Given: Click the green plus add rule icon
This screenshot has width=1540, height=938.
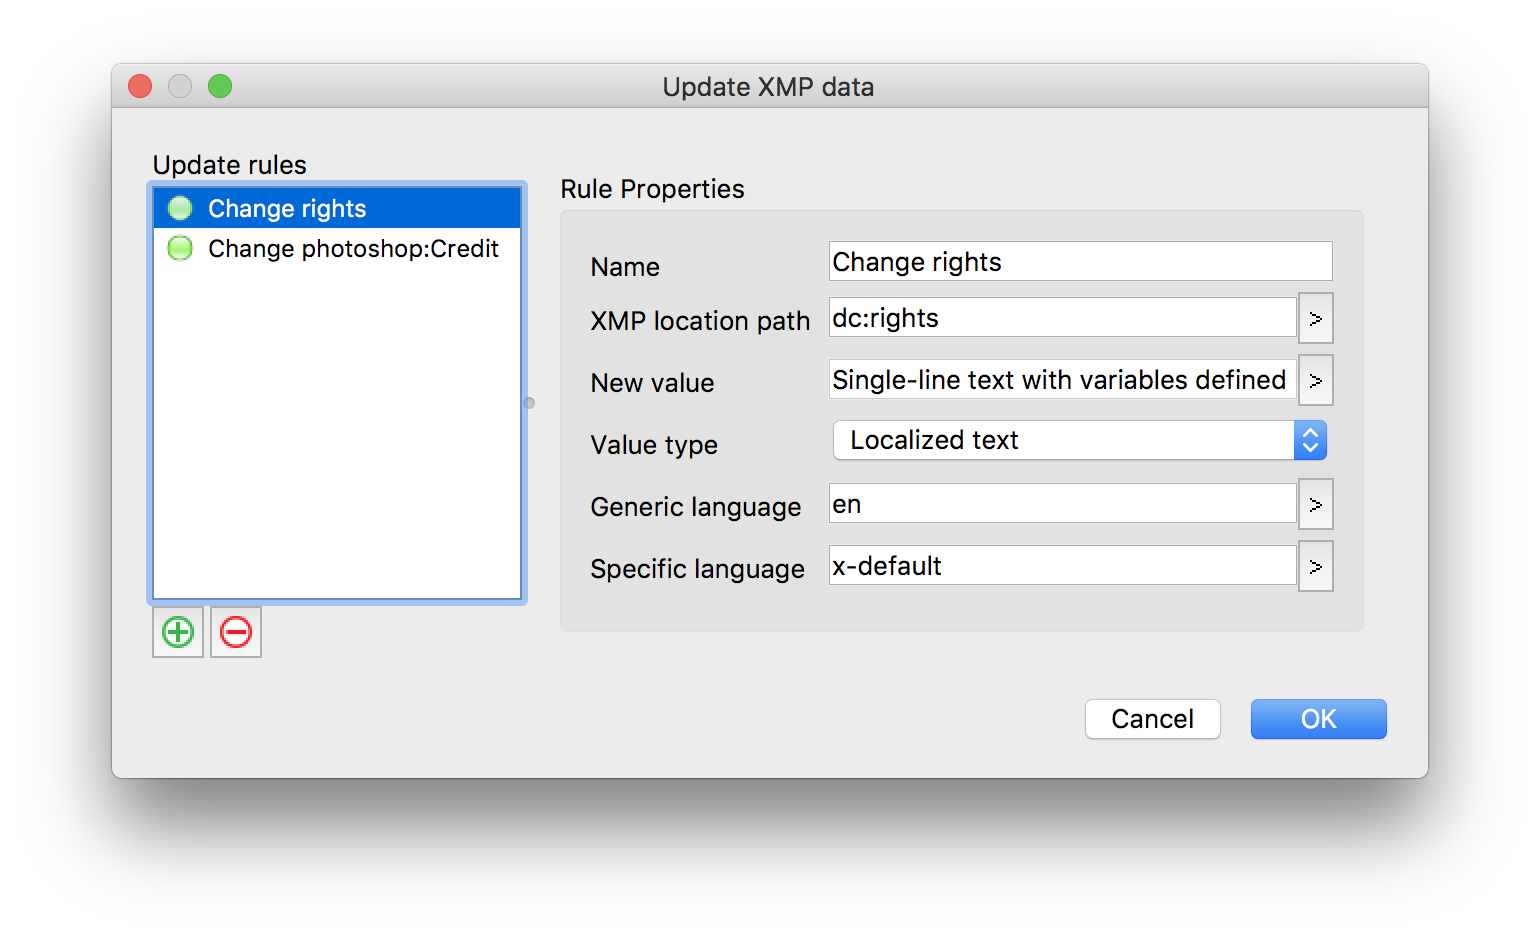Looking at the screenshot, I should click(x=178, y=632).
